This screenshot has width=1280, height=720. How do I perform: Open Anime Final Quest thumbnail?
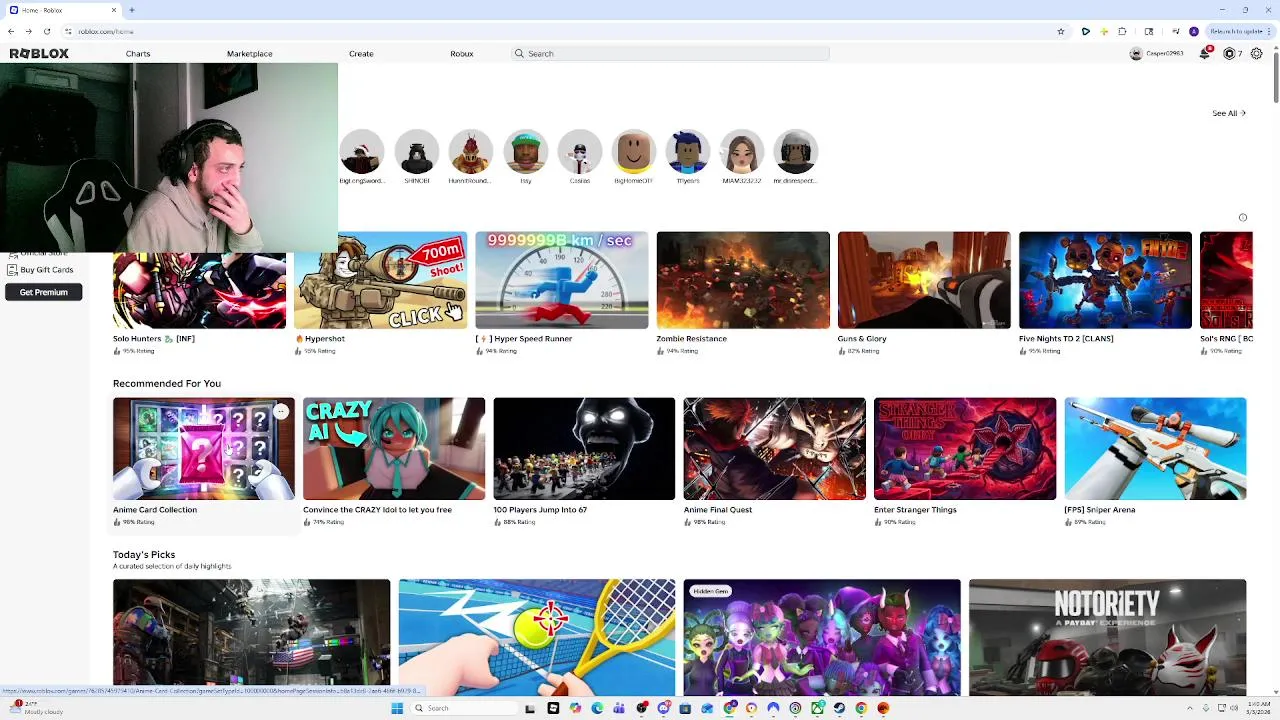point(774,449)
